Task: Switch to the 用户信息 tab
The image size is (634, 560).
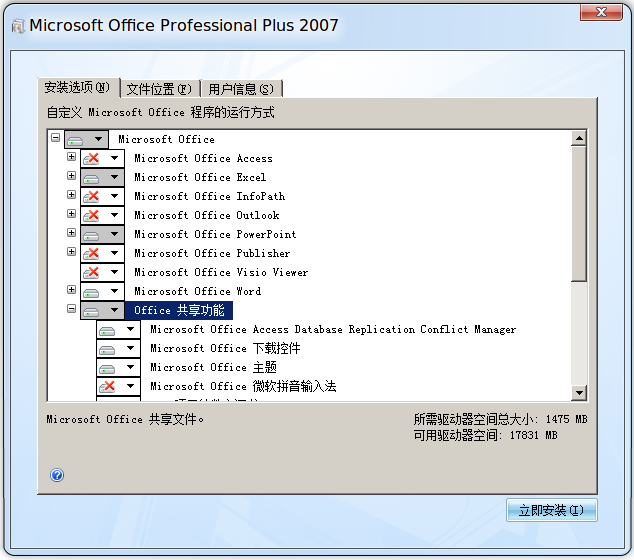Action: (x=241, y=89)
